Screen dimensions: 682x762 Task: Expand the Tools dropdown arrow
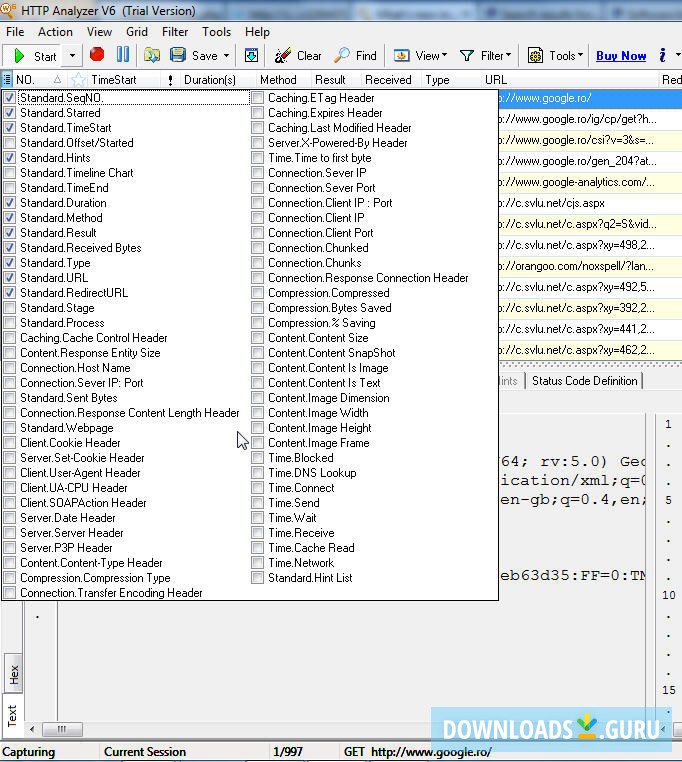(x=580, y=55)
